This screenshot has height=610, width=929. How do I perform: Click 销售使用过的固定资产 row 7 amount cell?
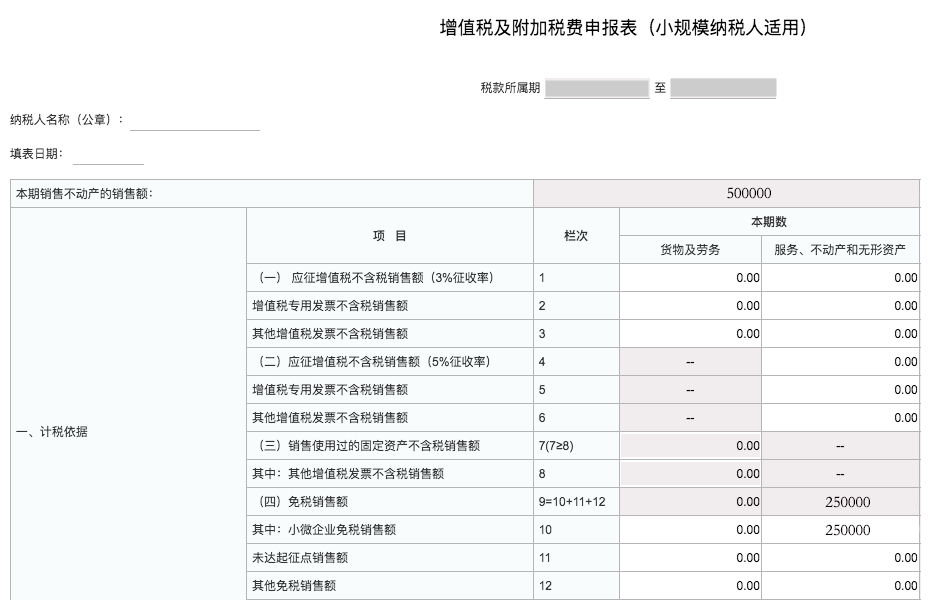tap(690, 445)
